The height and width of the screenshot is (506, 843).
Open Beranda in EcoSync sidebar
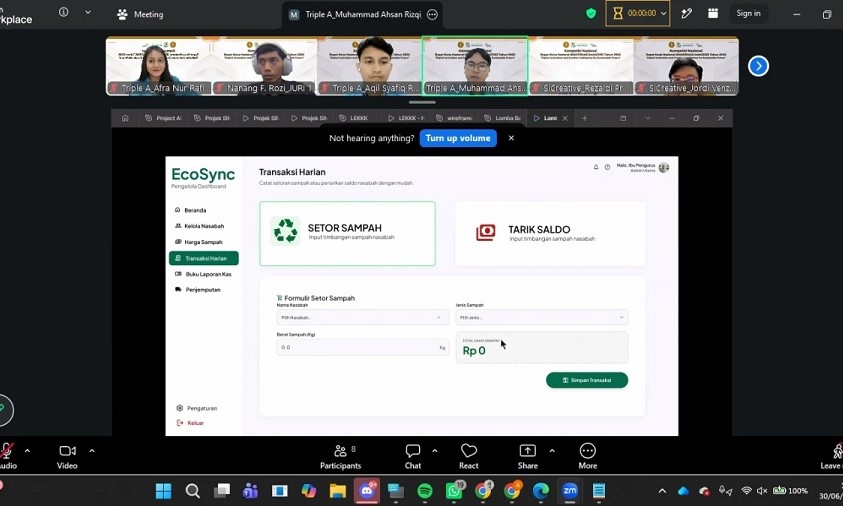coord(191,210)
